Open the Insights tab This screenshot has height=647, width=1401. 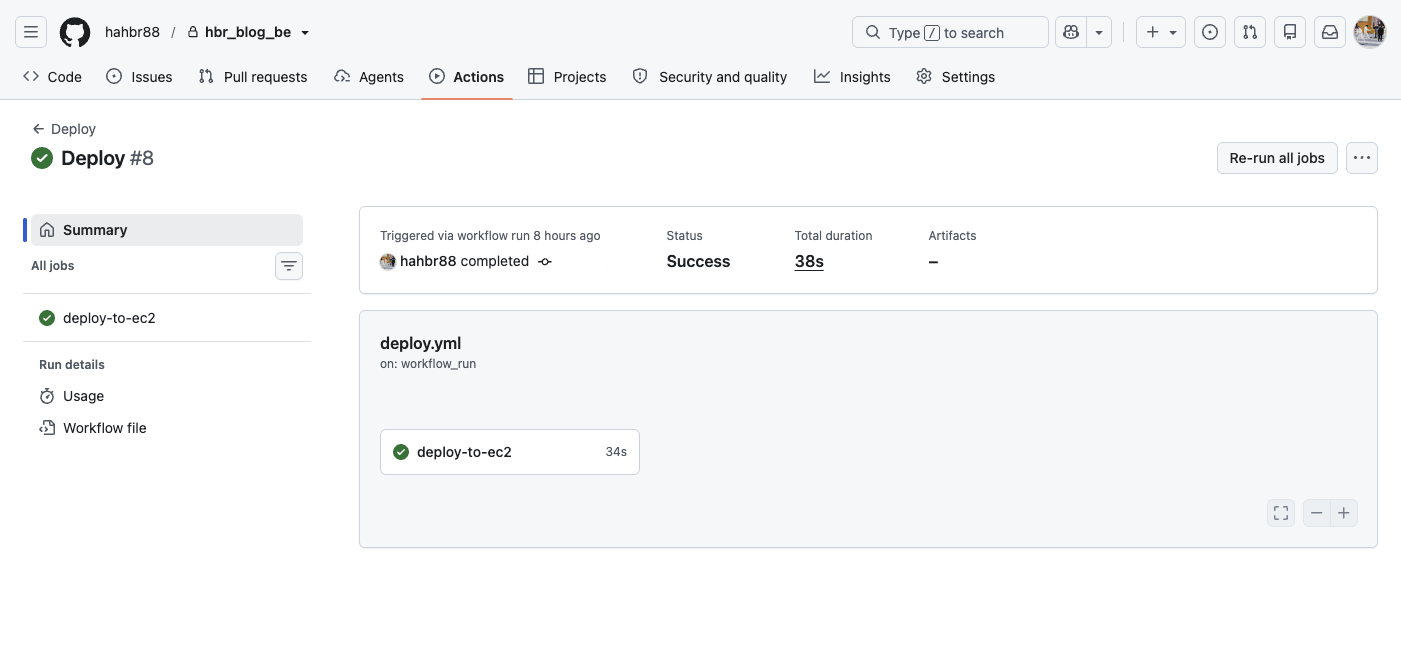[x=852, y=77]
